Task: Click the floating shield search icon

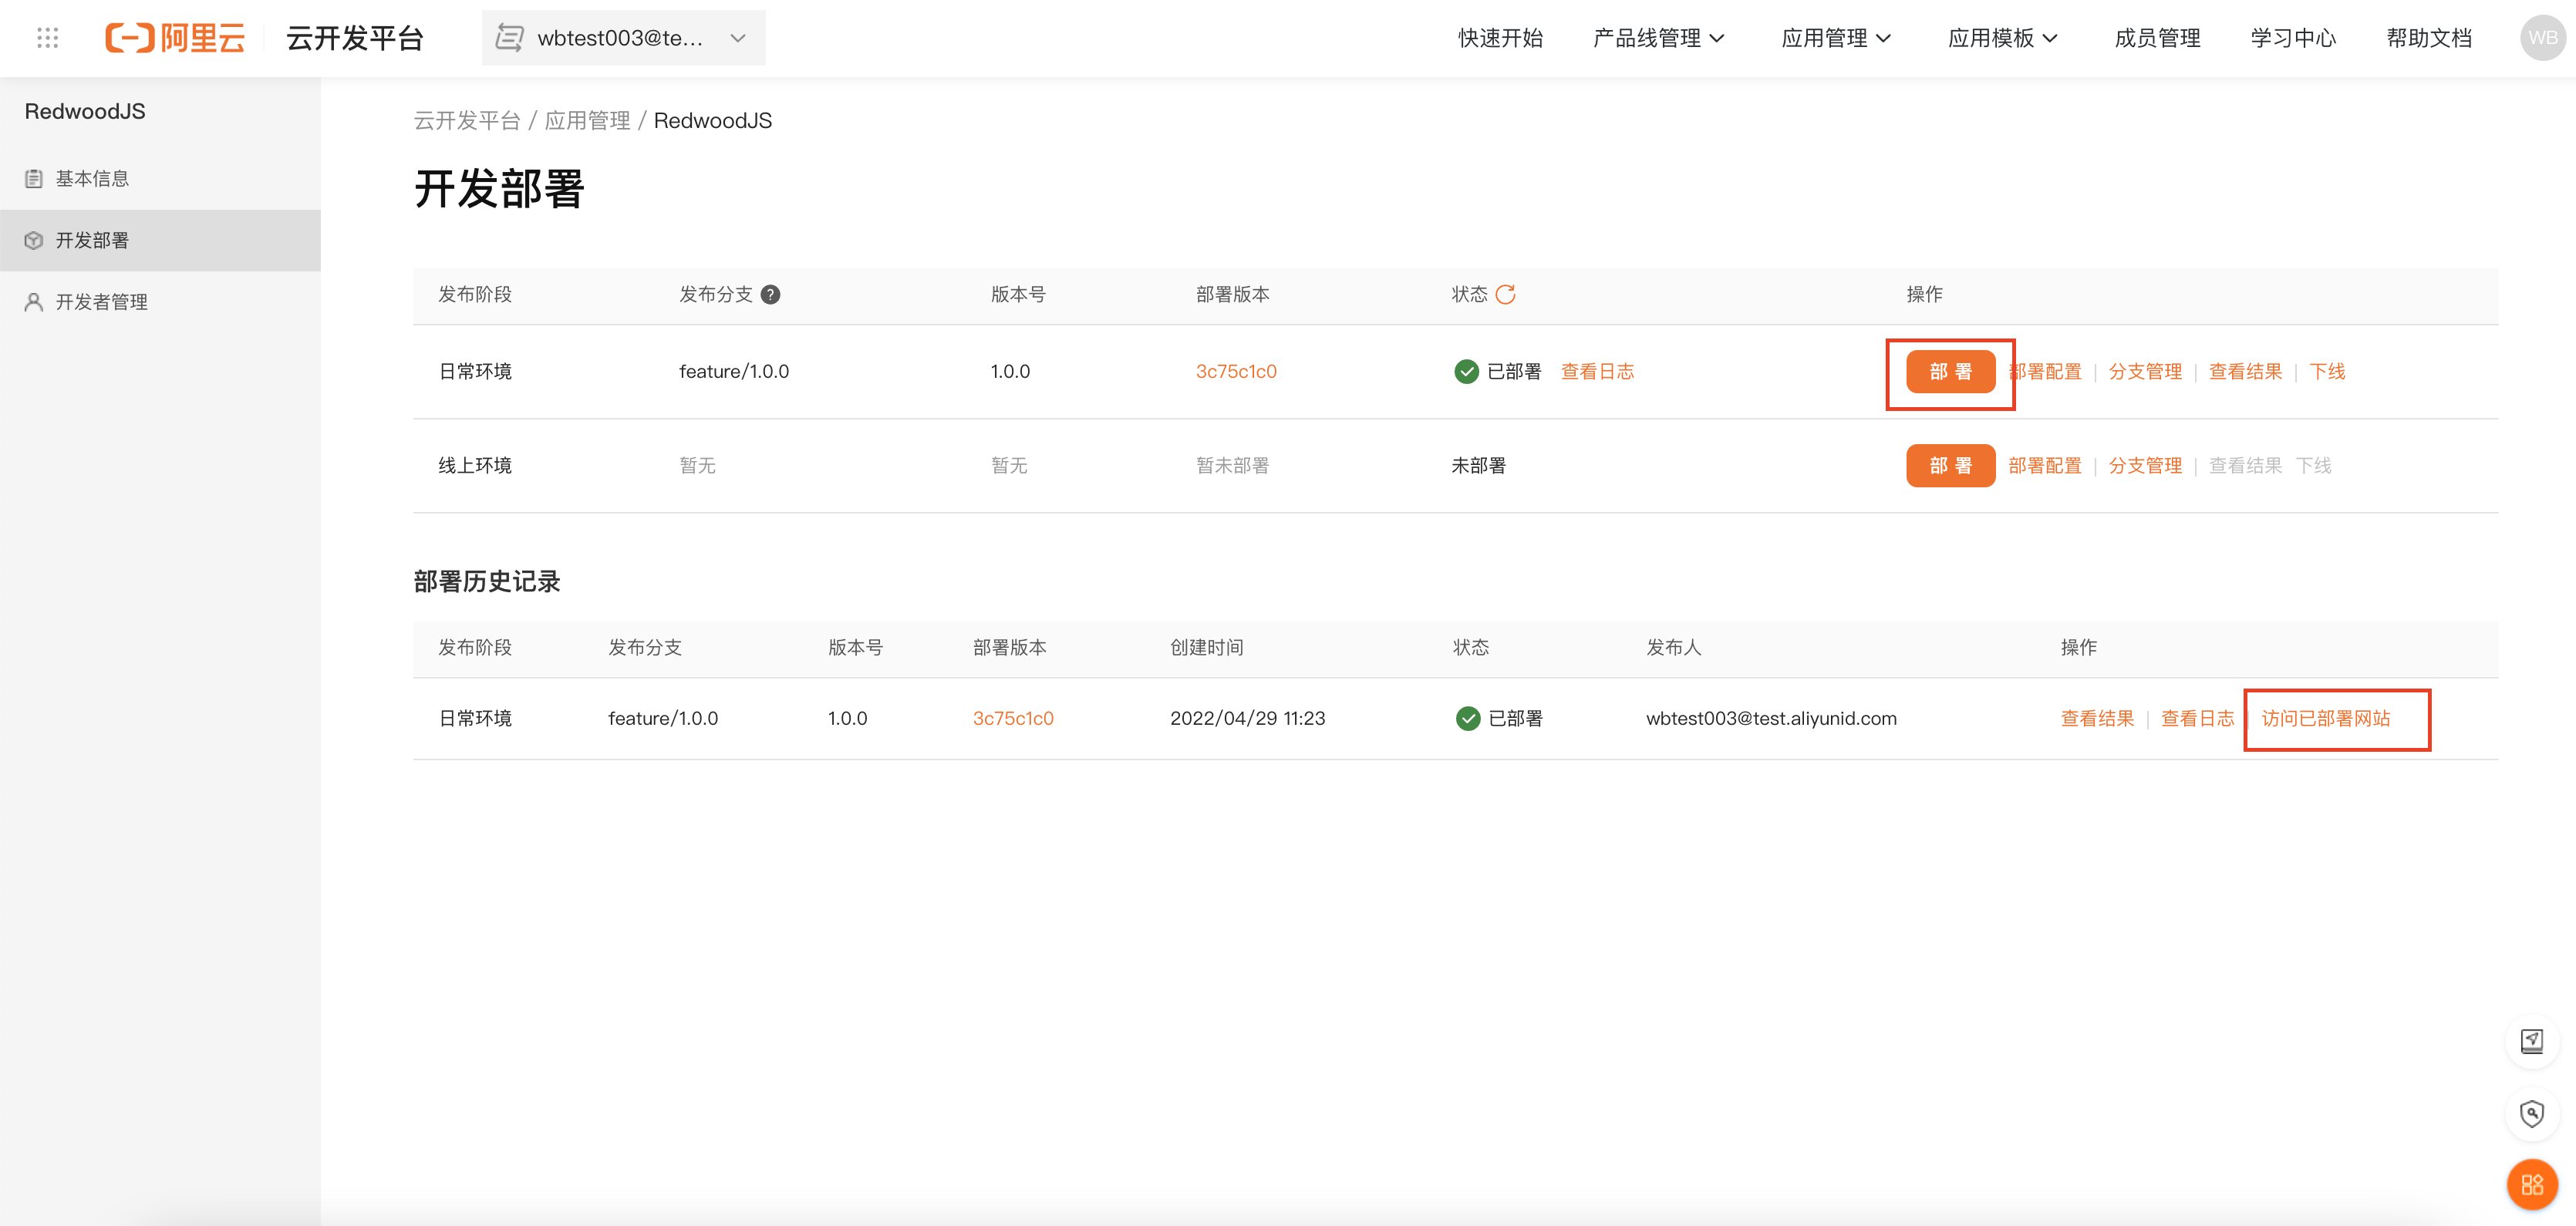Action: [x=2531, y=1113]
